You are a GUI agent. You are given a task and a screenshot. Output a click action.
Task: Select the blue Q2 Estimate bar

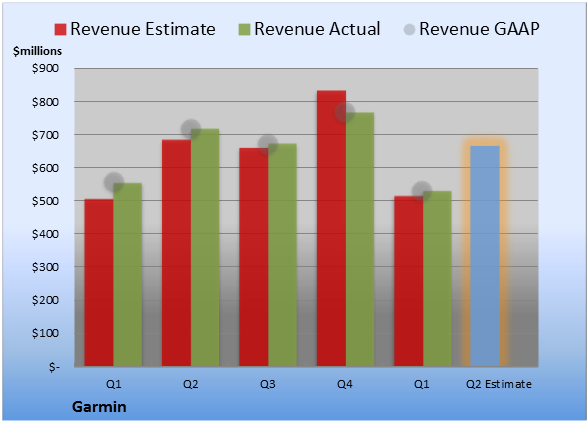(485, 256)
